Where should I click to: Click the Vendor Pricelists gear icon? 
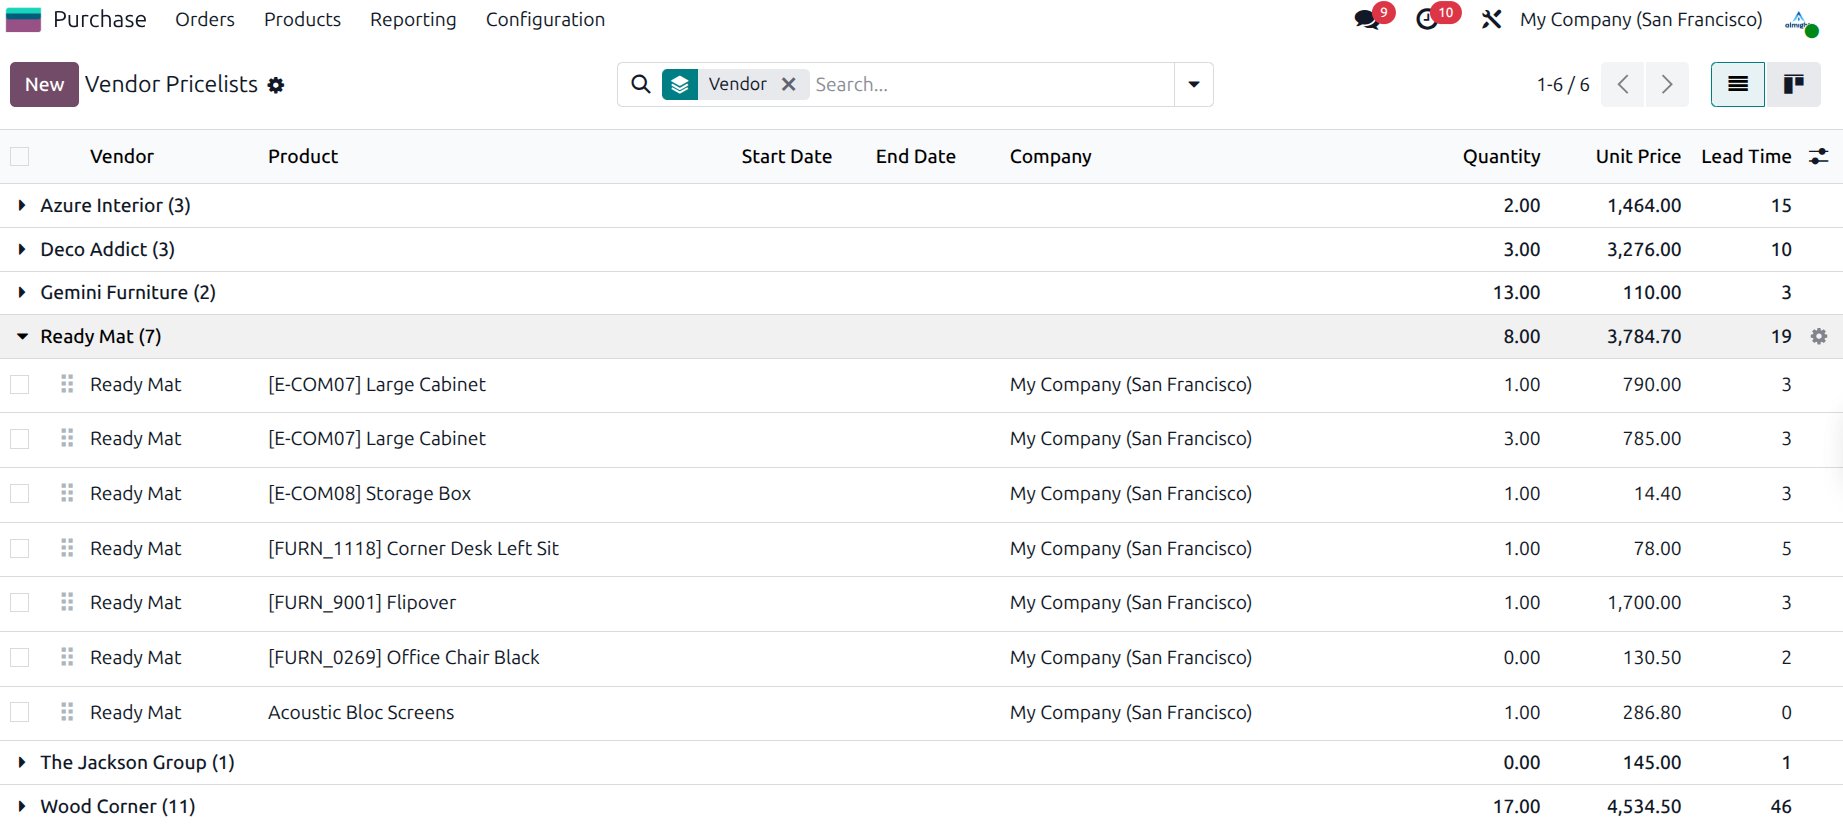coord(276,85)
